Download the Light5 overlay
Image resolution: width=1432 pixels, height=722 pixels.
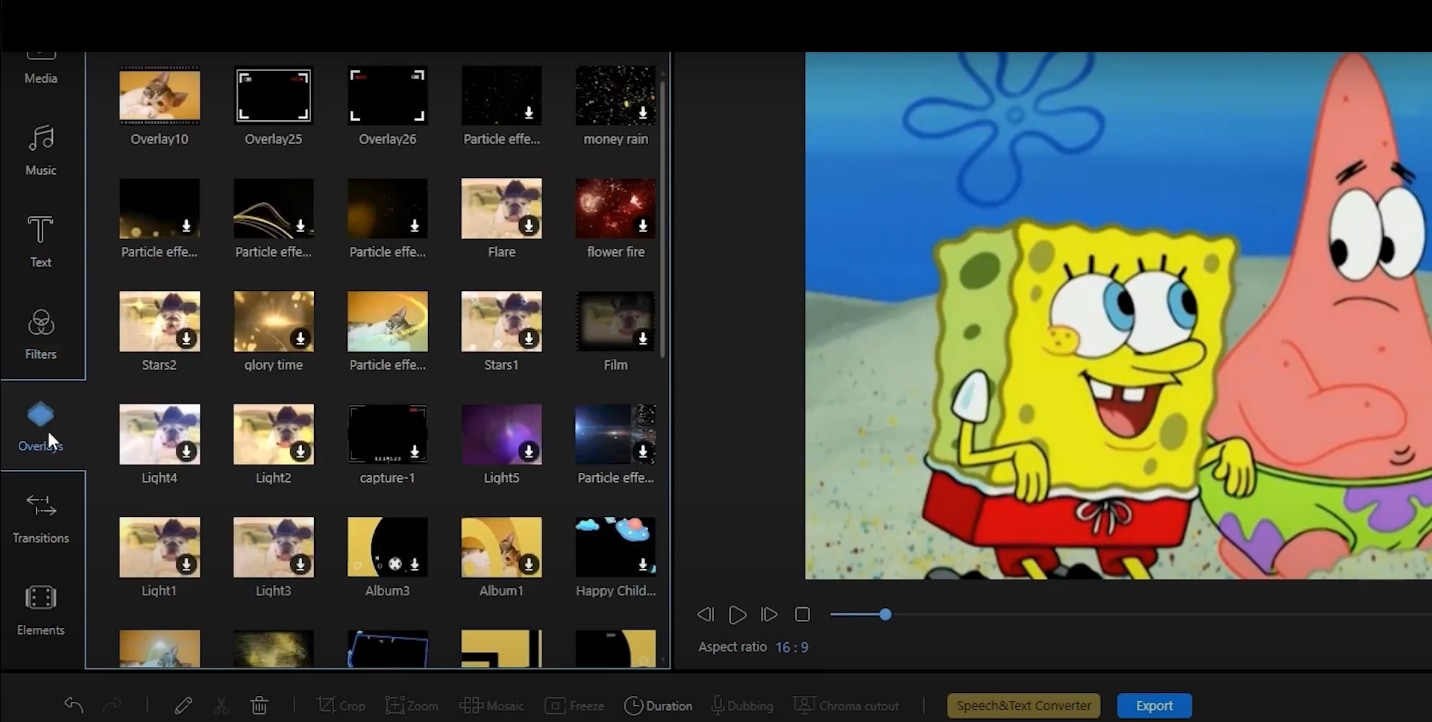(x=529, y=453)
